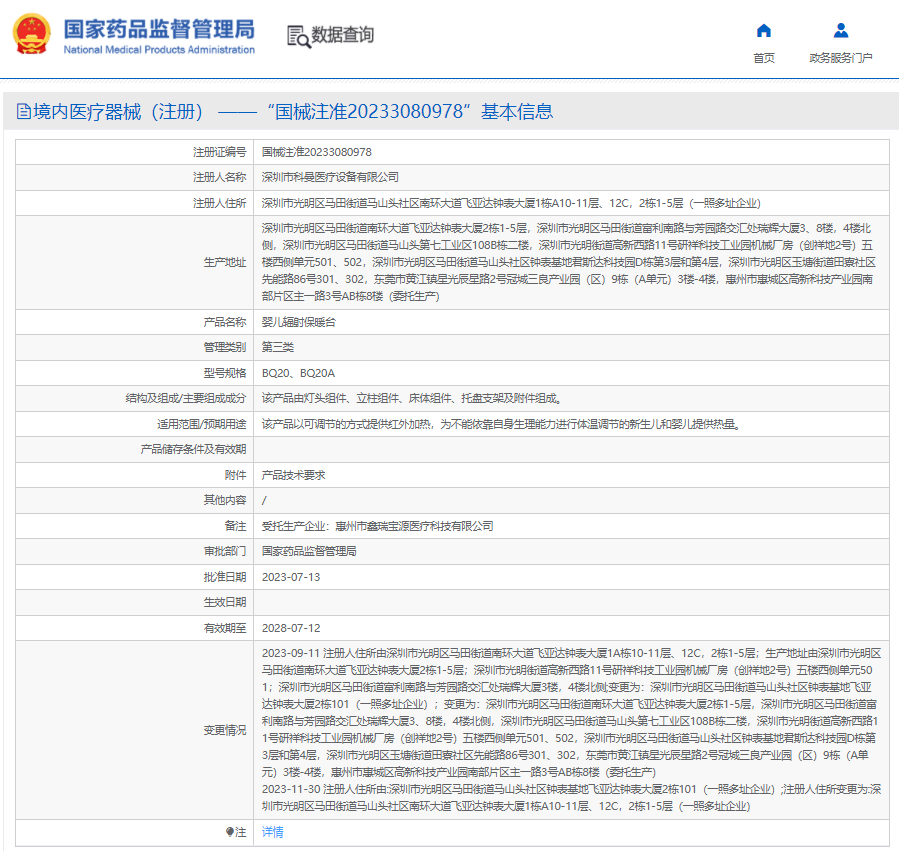Click the 产品技术要求 attachment value
This screenshot has width=899, height=851.
(x=294, y=475)
